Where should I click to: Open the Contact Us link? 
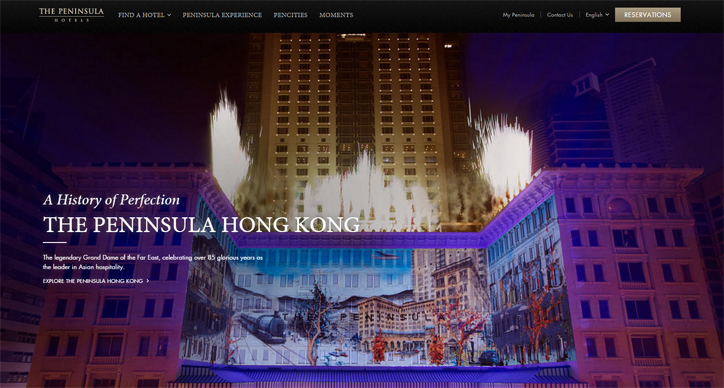(560, 15)
